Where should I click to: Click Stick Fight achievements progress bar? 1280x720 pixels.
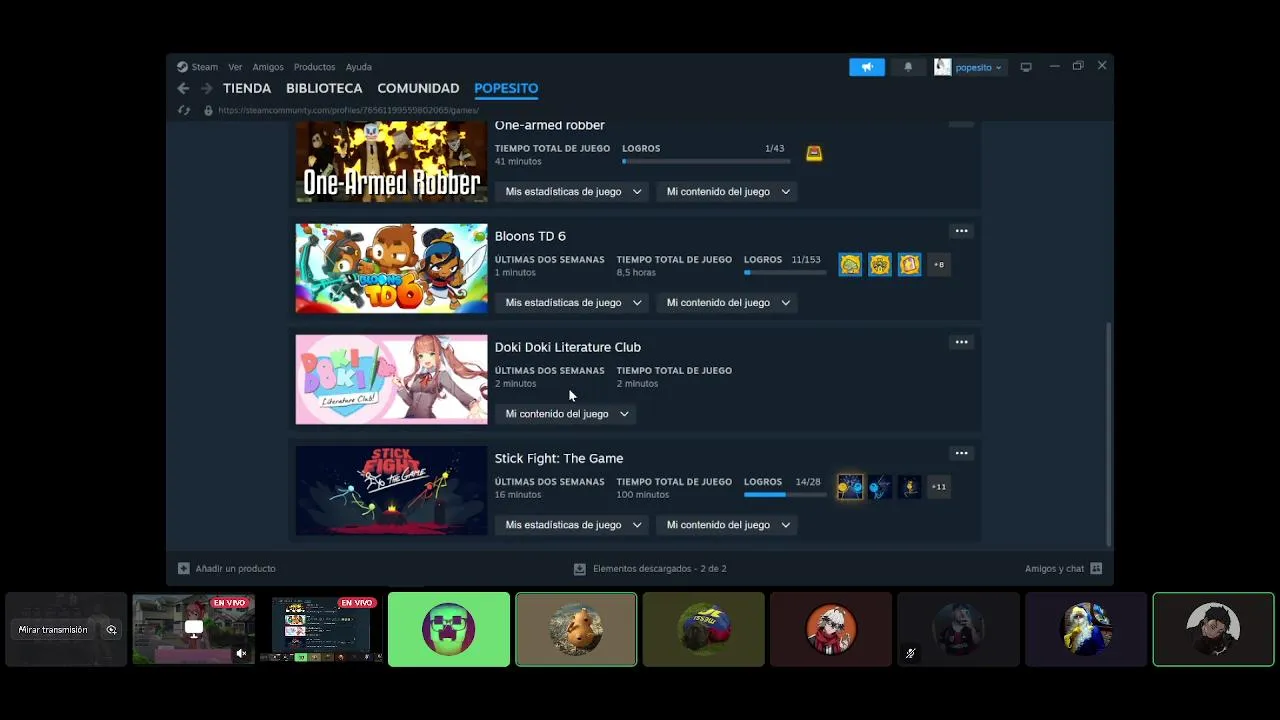[x=785, y=494]
